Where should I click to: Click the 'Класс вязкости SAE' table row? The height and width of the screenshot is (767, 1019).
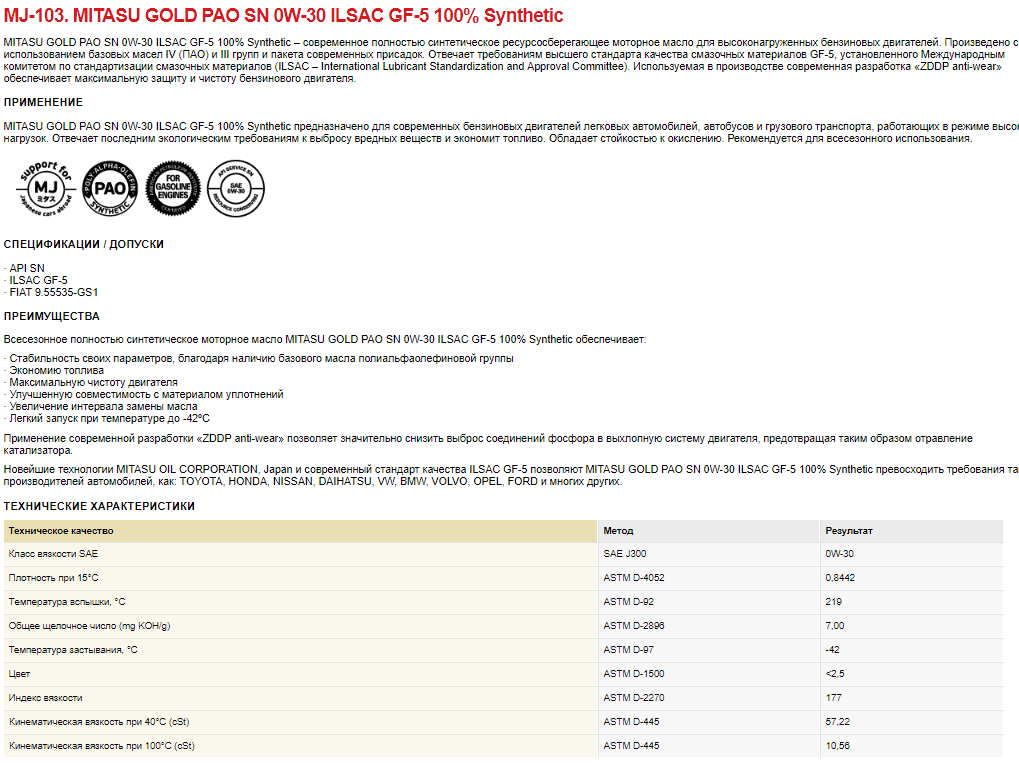point(53,554)
